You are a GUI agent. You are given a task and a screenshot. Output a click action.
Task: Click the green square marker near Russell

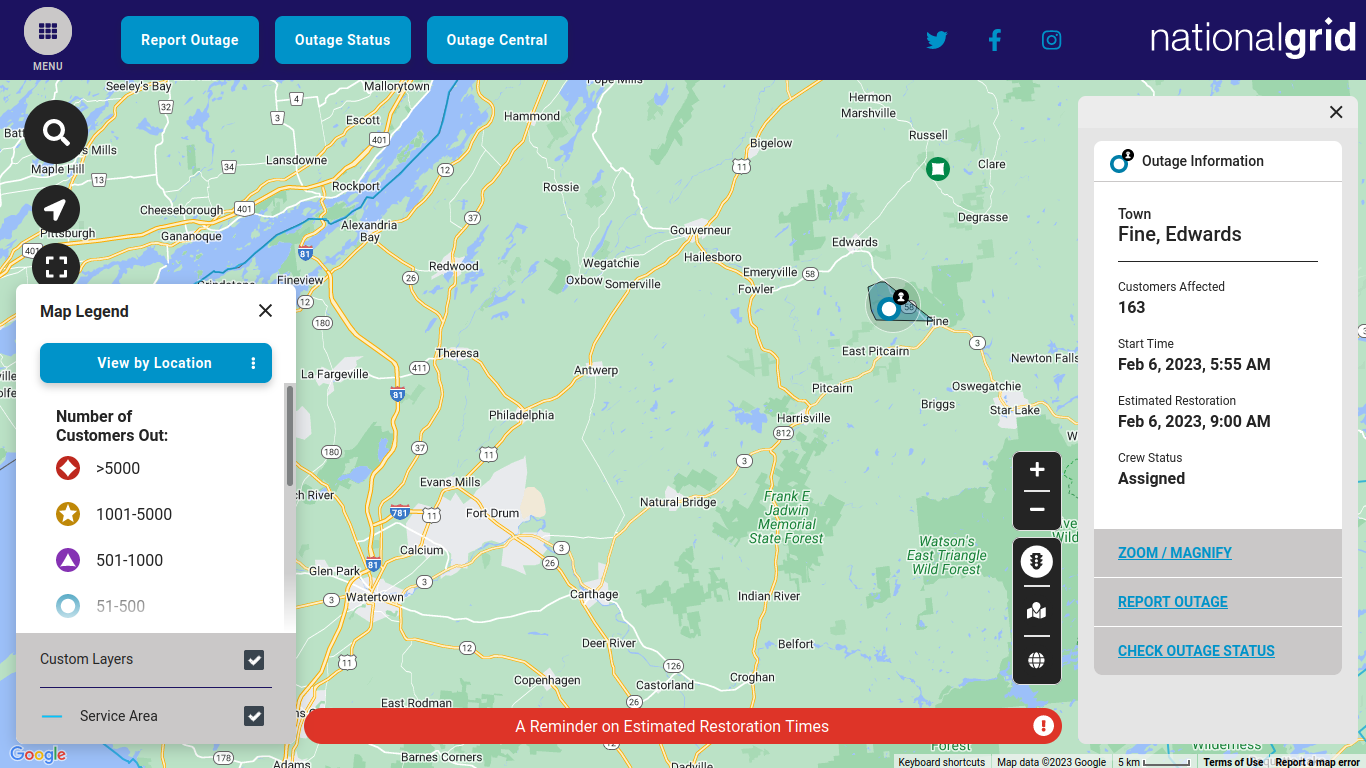[x=937, y=168]
